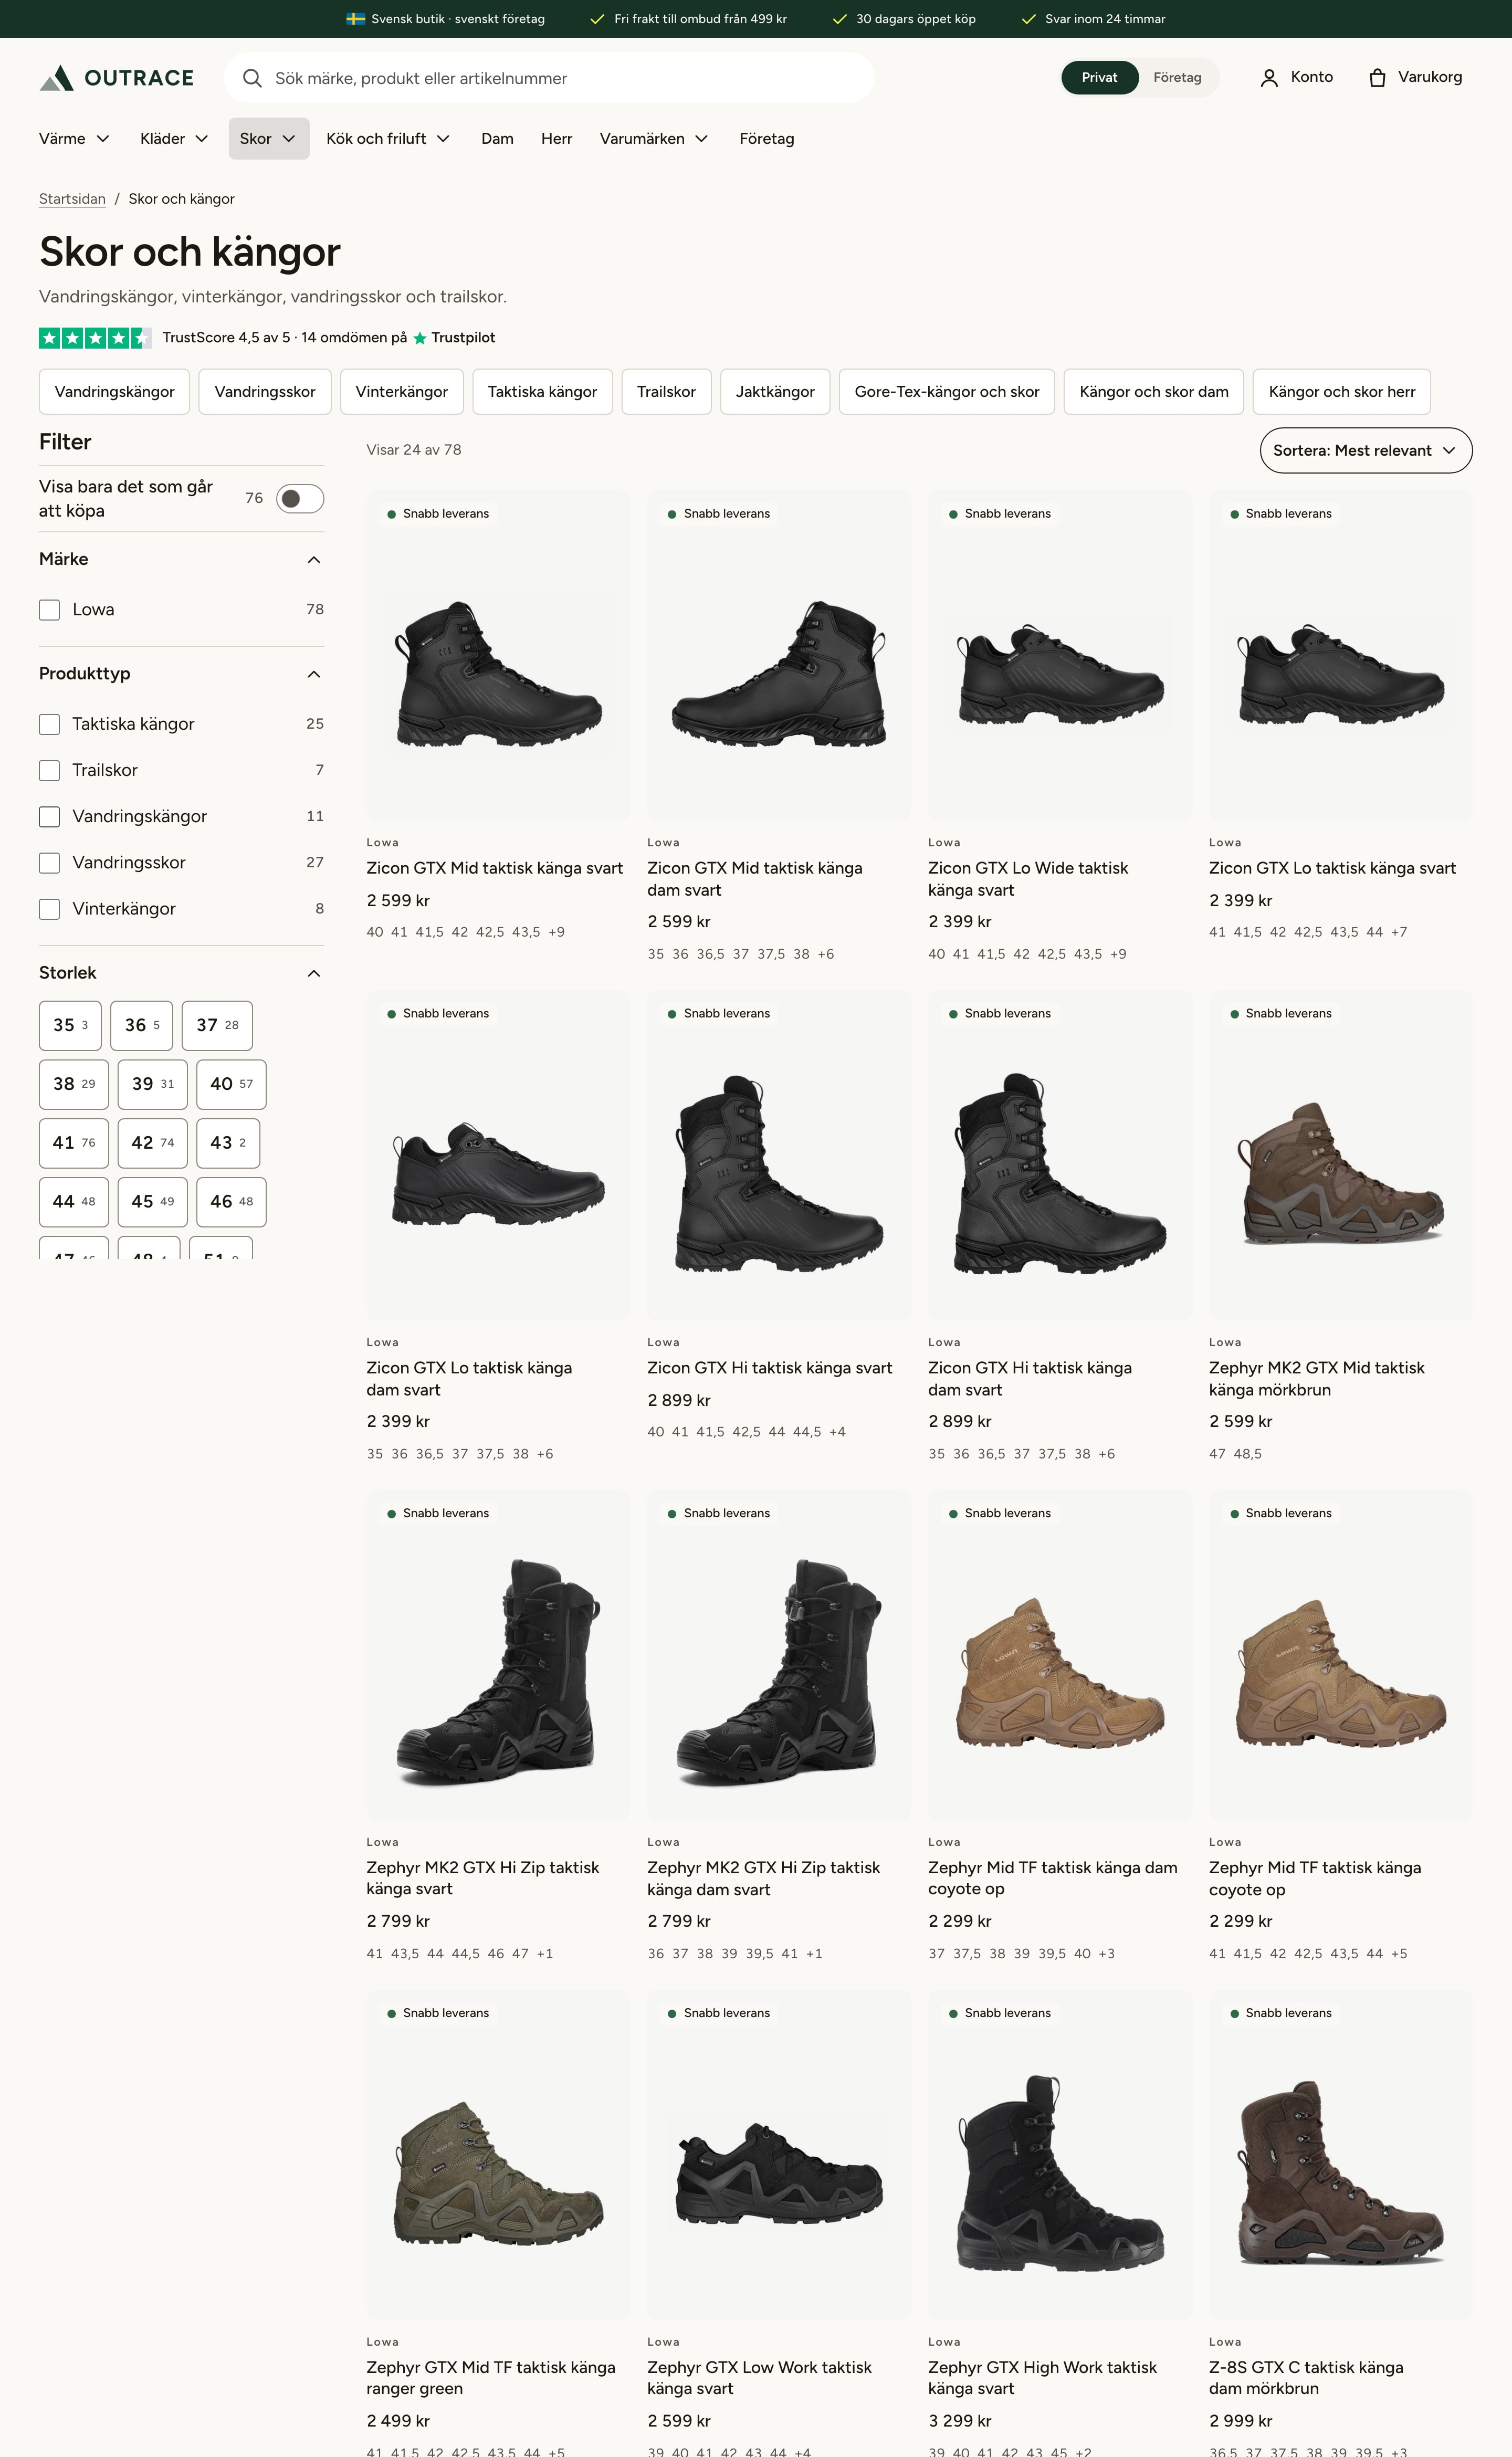
Task: Filter by size 39
Action: 152,1084
